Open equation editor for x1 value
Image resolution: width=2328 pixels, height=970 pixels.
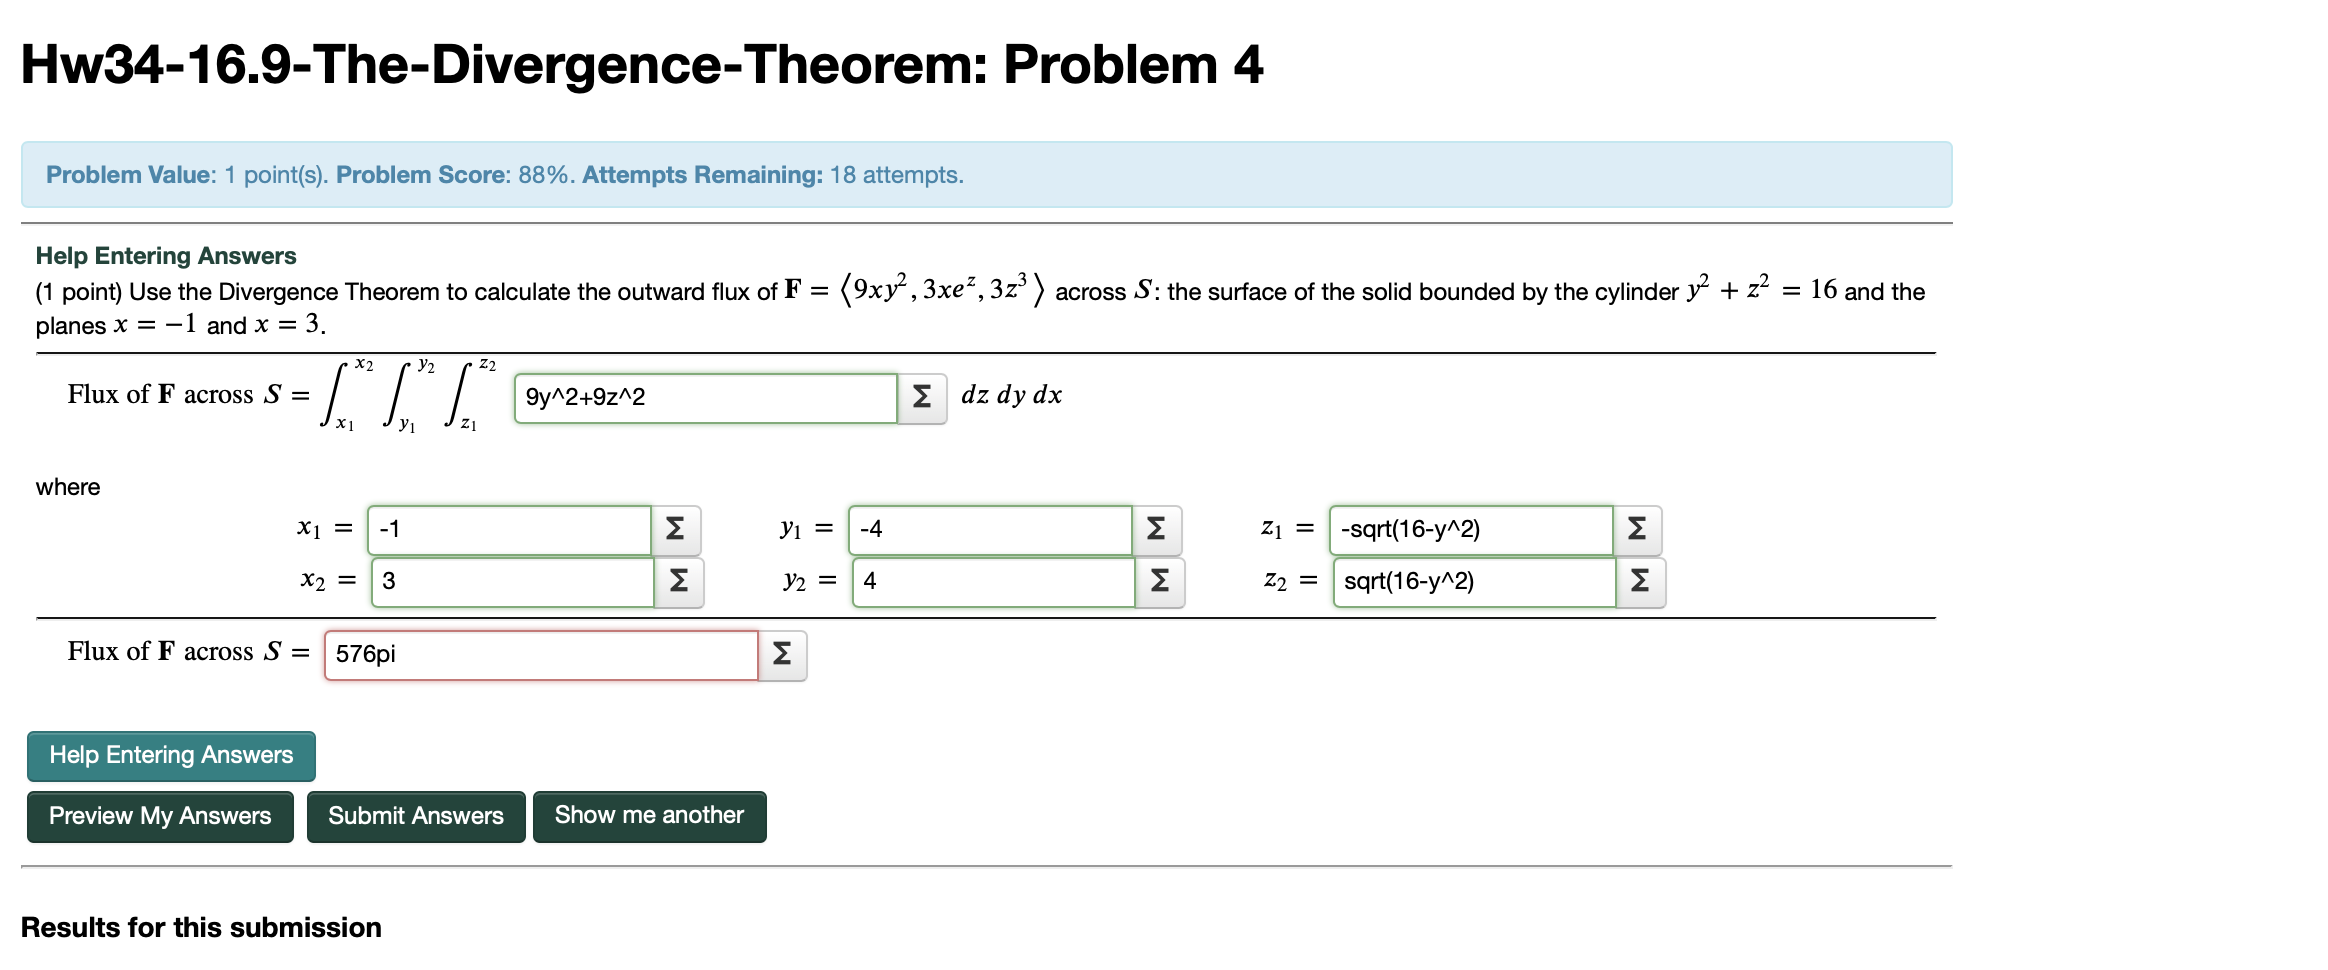pos(676,529)
